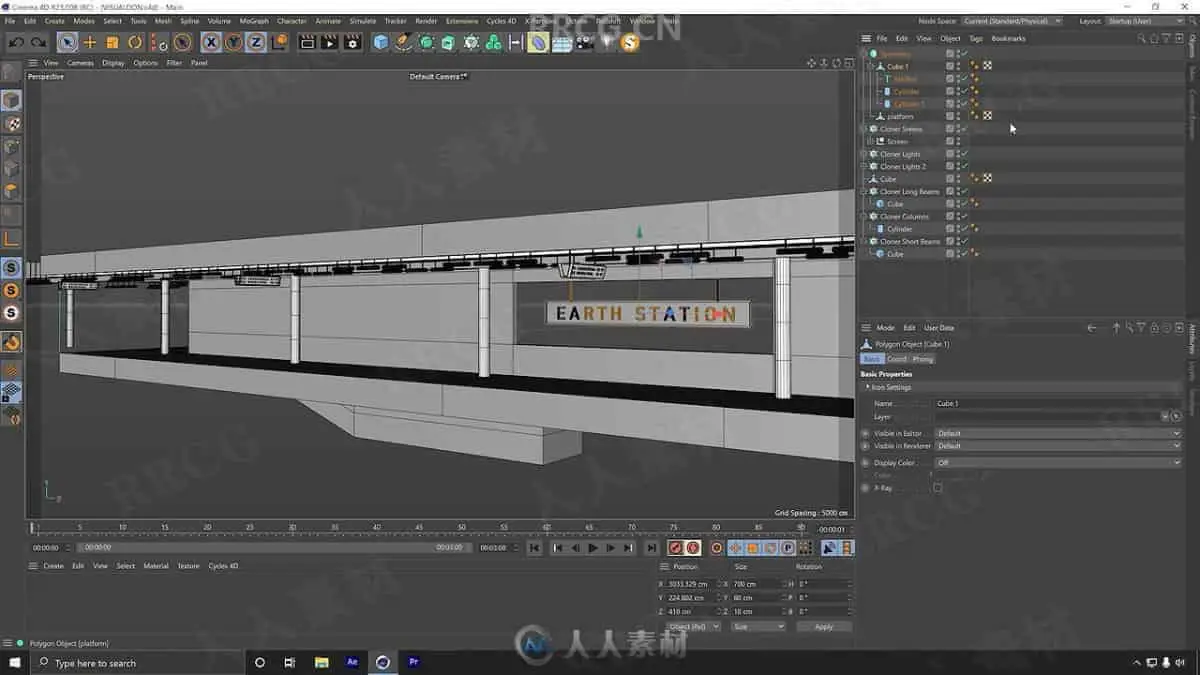Screen dimensions: 1200x675
Task: Click the Spline Pen tool icon
Action: pos(403,42)
